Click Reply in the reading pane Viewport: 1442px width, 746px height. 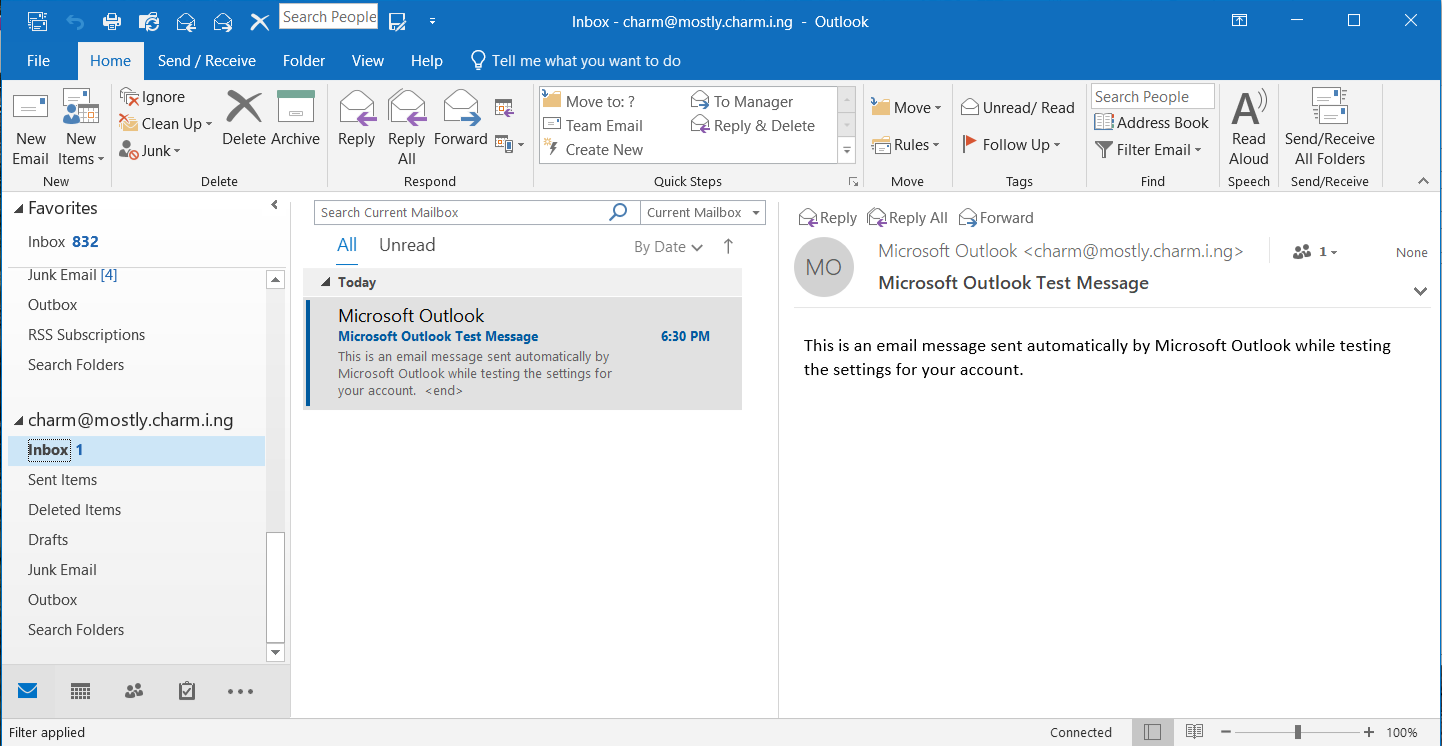(x=828, y=217)
